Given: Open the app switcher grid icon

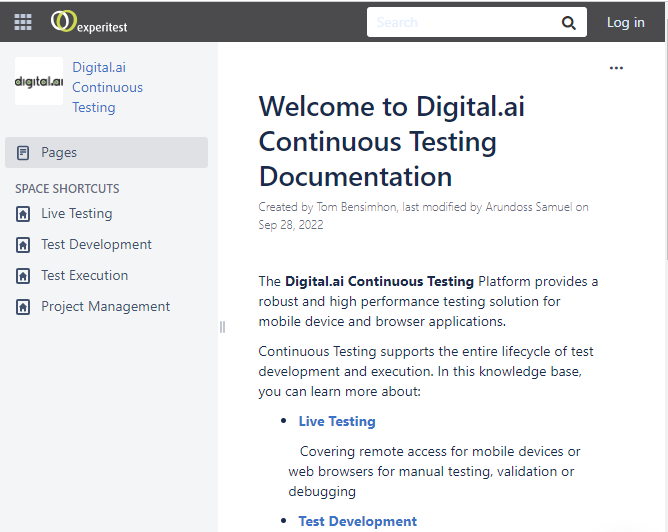Looking at the screenshot, I should point(23,22).
